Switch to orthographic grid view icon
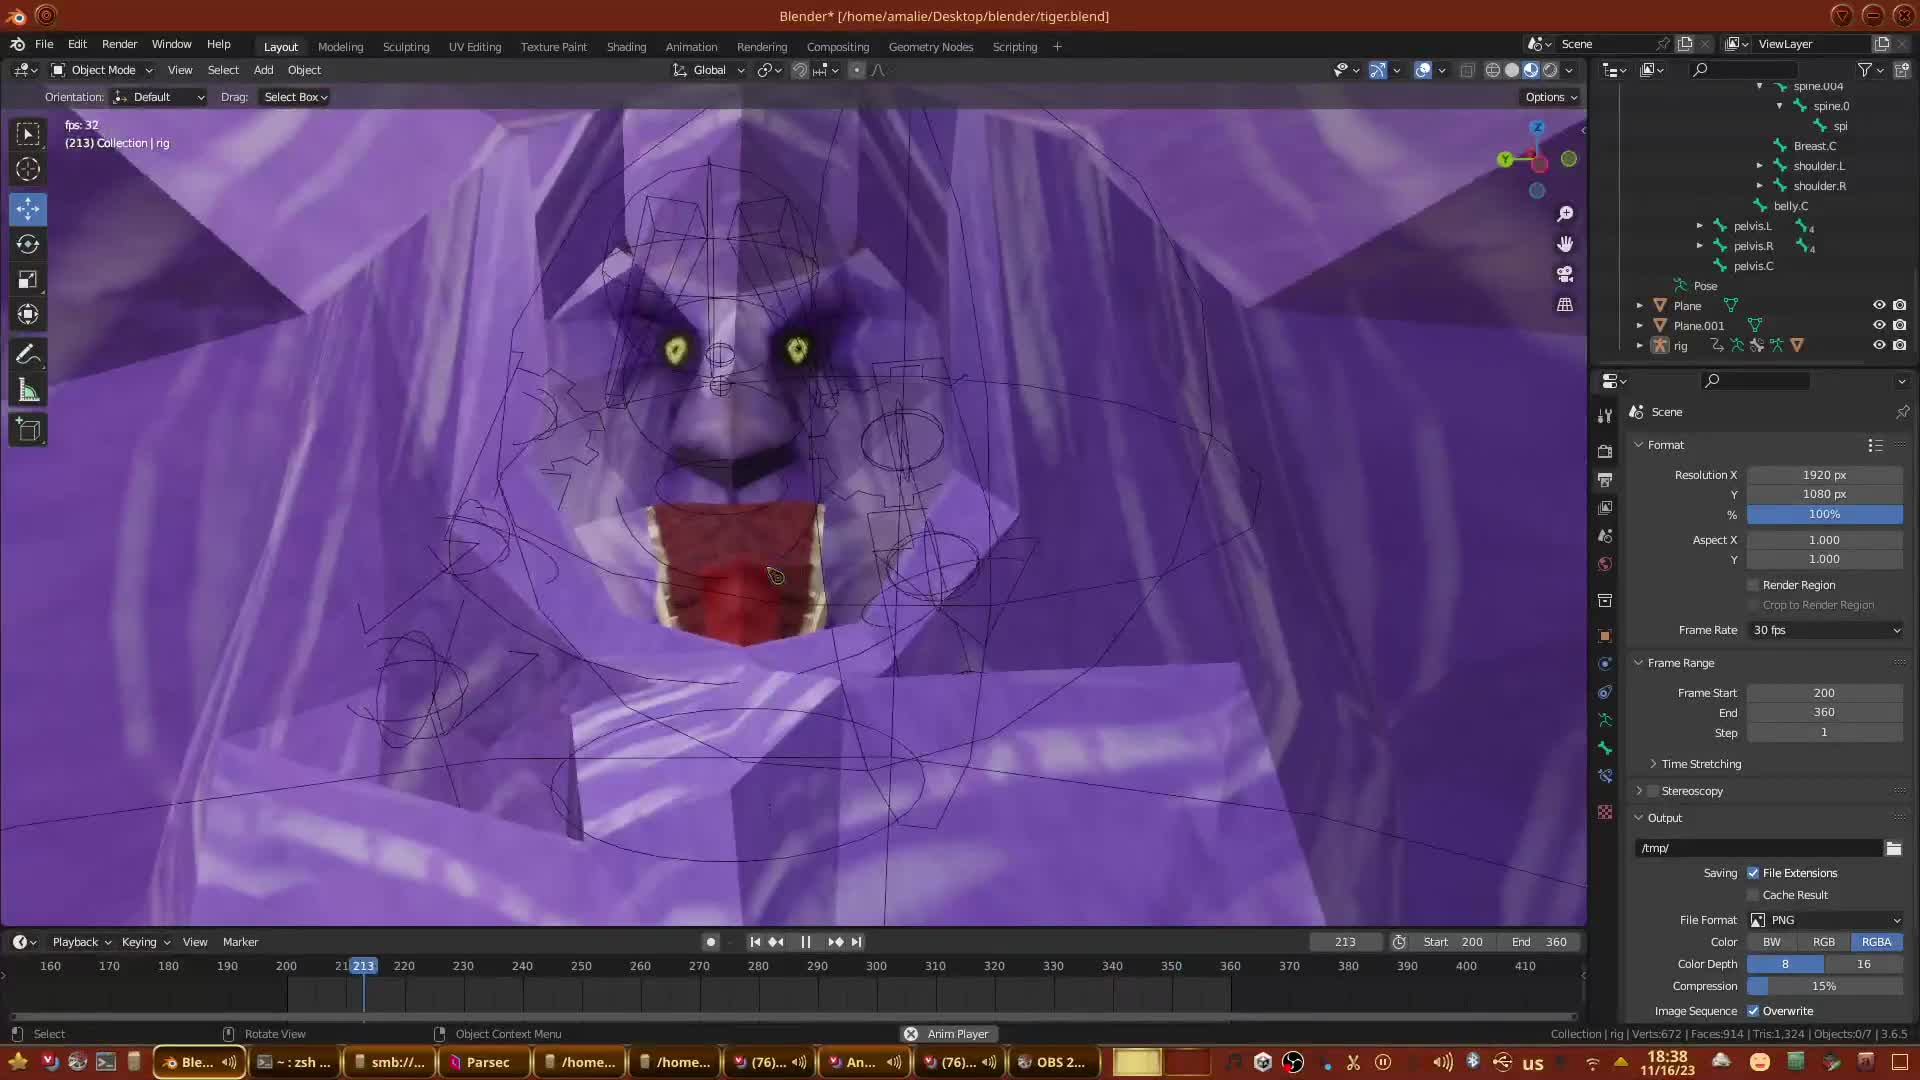Image resolution: width=1920 pixels, height=1080 pixels. click(x=1565, y=305)
